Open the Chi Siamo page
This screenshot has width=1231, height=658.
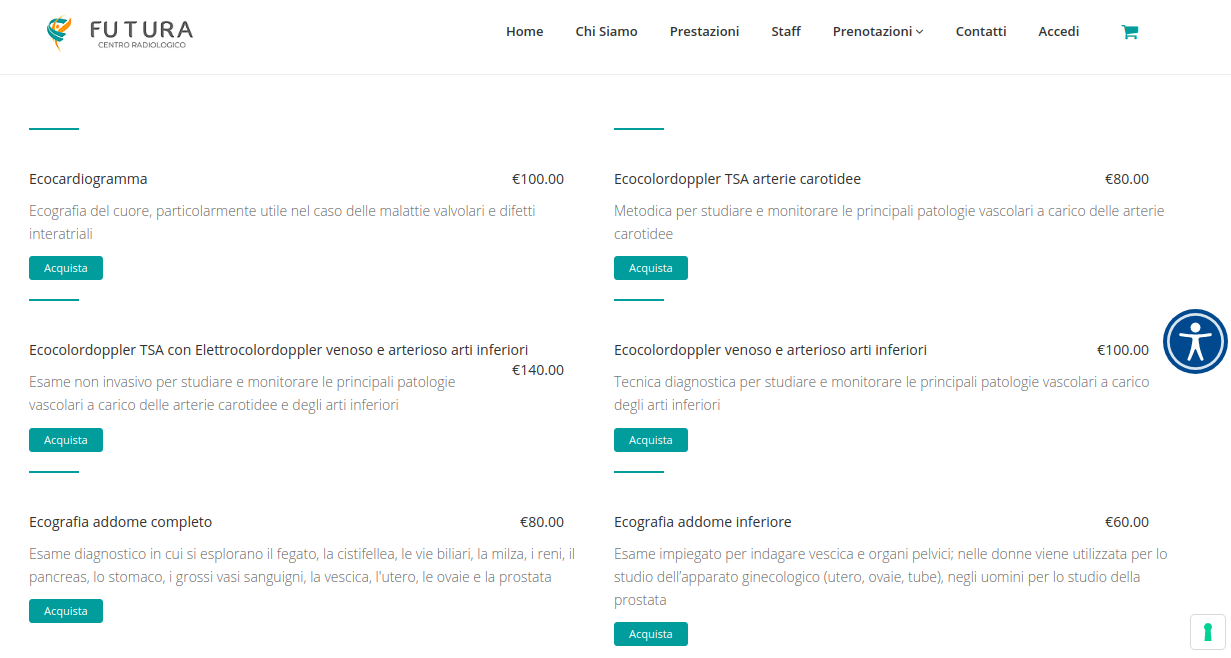[x=606, y=32]
